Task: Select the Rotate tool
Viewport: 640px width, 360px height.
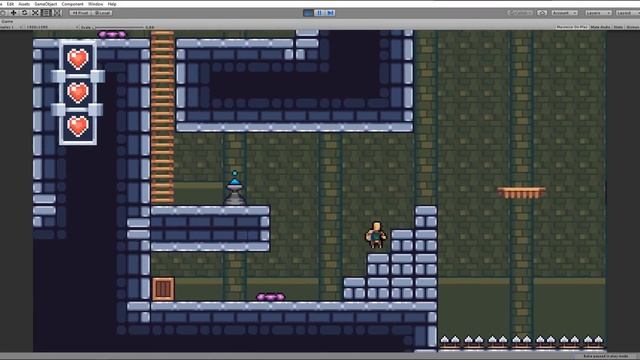Action: (x=24, y=13)
